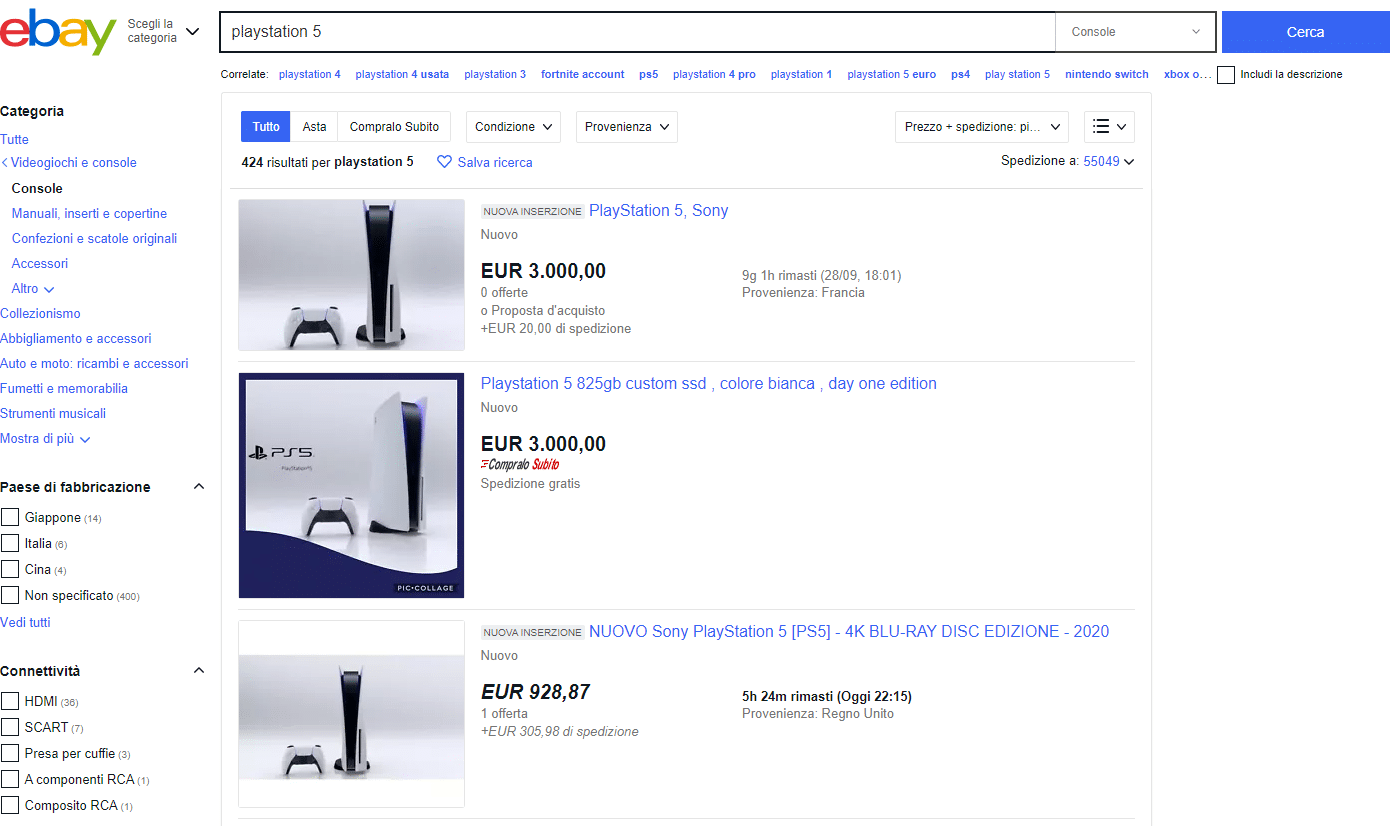
Task: Open Auto e moto: ricambi e accessori
Action: [x=94, y=364]
